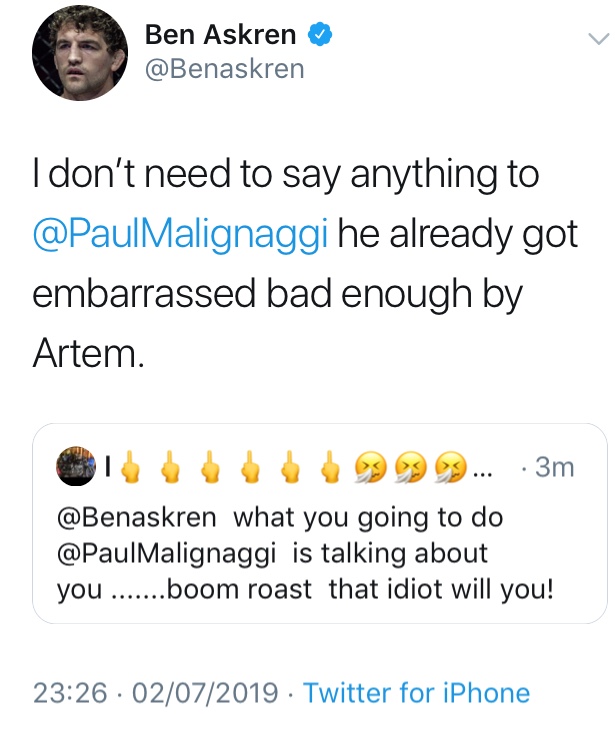Open the quoted tweet card

click(x=320, y=523)
